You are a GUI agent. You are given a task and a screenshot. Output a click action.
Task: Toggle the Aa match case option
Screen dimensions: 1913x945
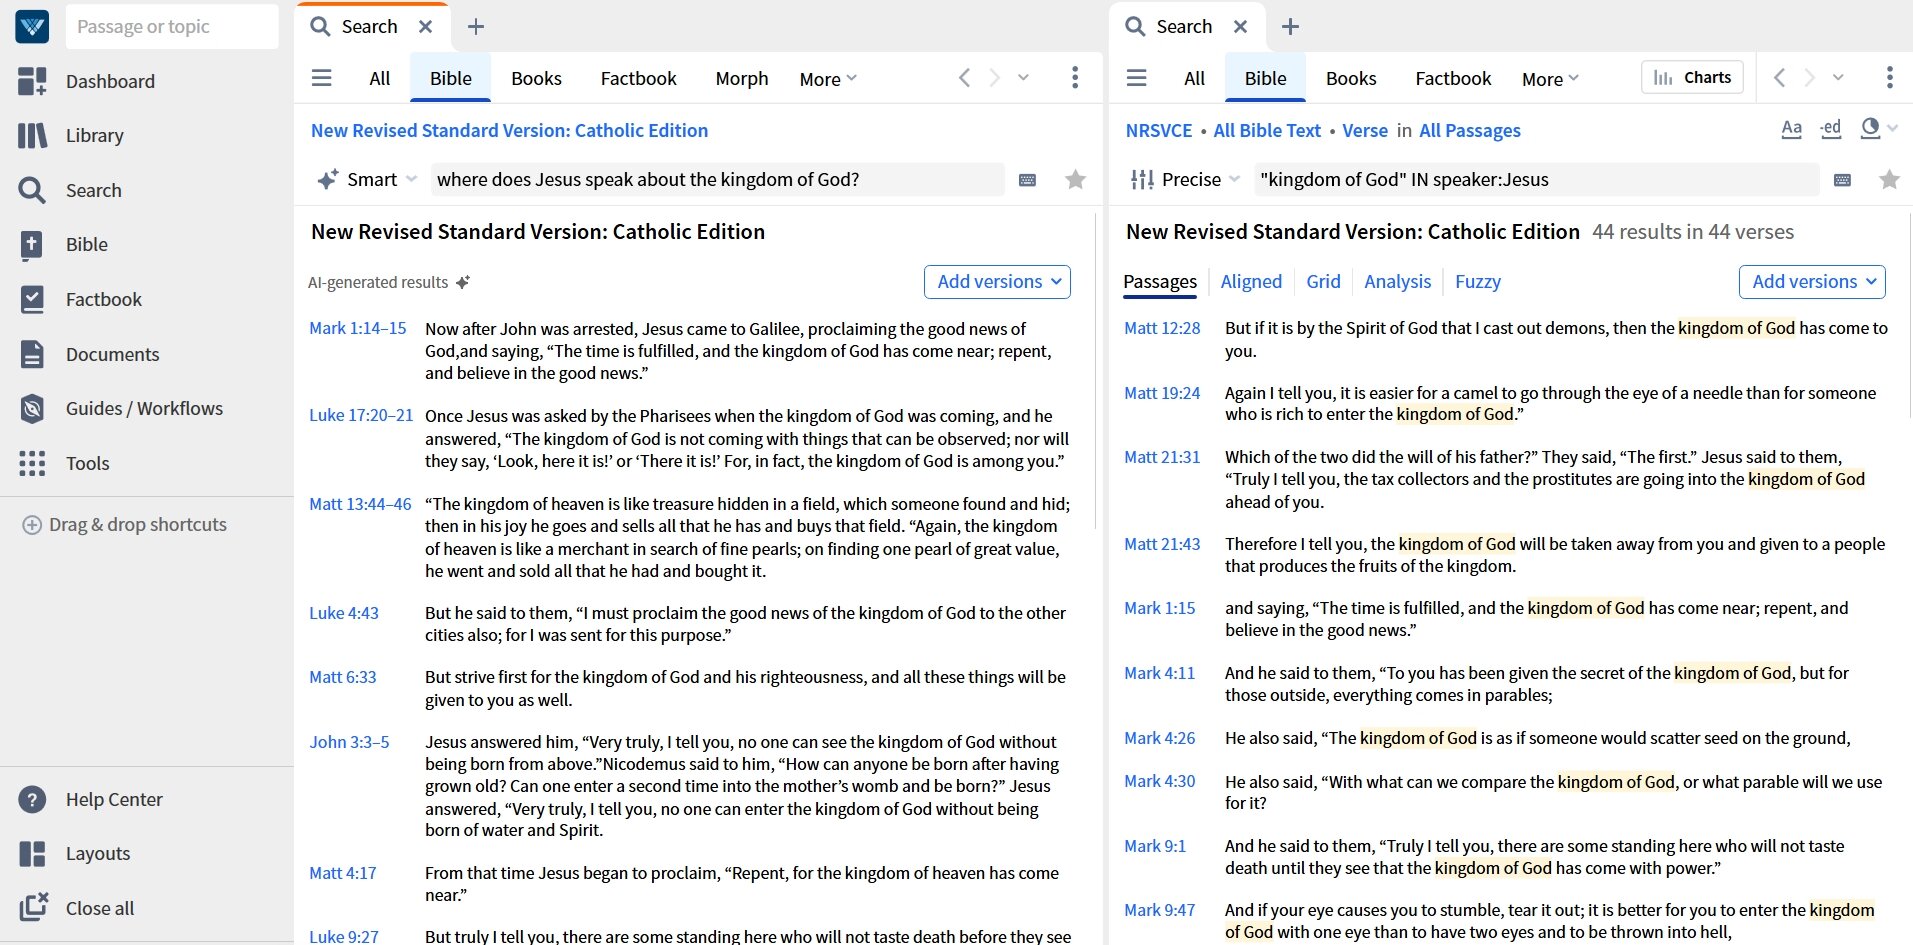pos(1792,129)
